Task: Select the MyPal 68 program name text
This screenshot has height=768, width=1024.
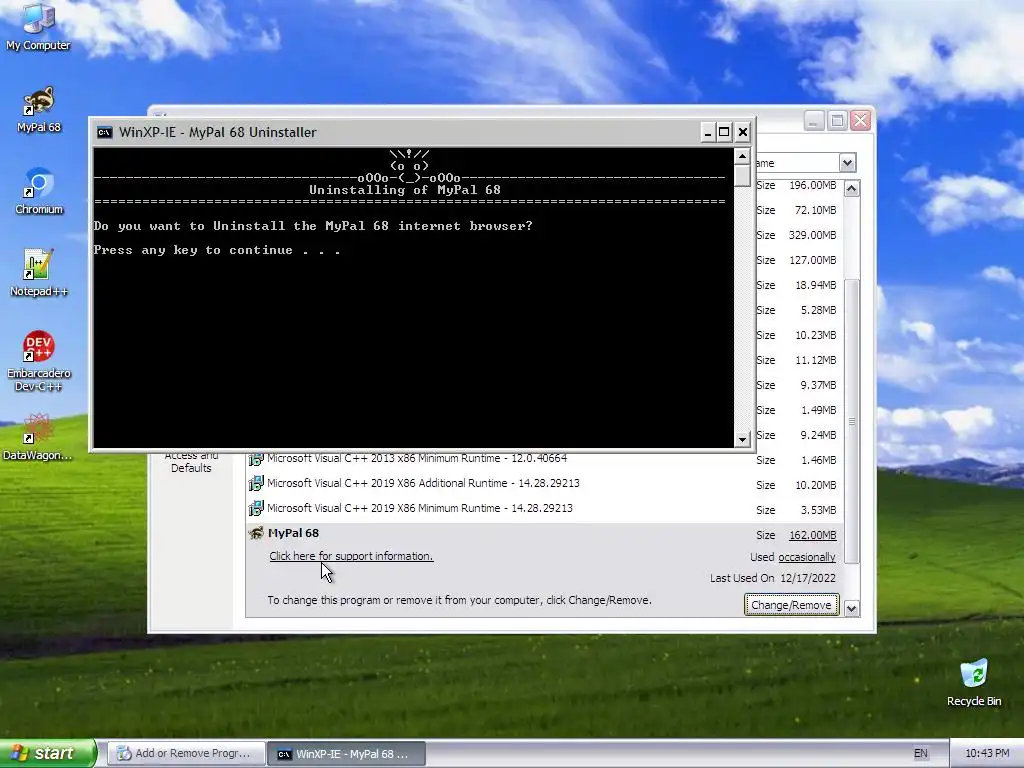Action: tap(293, 533)
